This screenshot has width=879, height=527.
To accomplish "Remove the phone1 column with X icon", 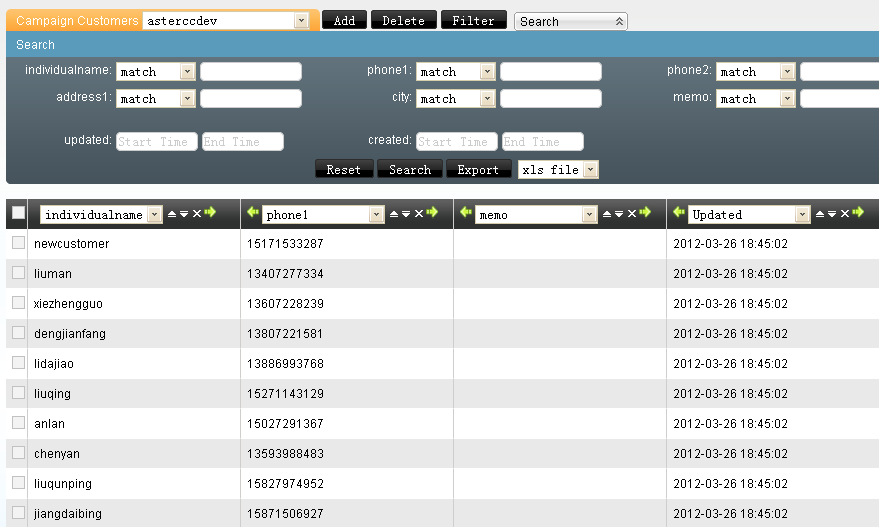I will [419, 214].
